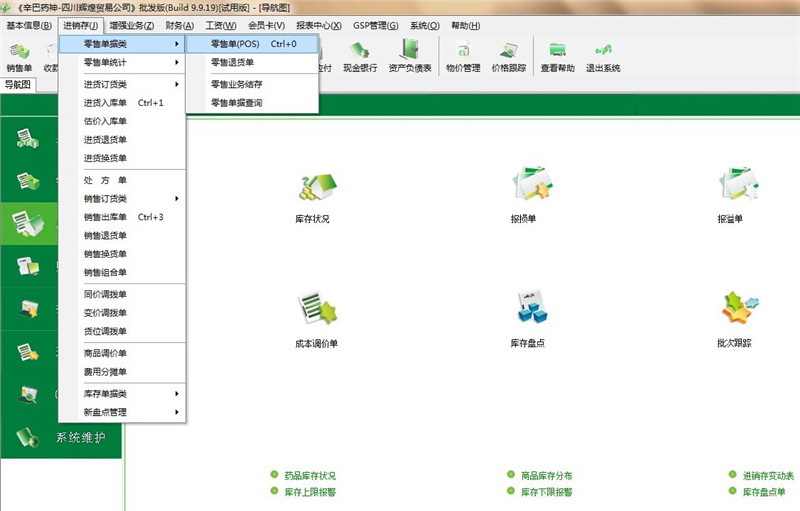800x511 pixels.
Task: Select the 系统维护 sidebar icon
Action: pos(28,437)
